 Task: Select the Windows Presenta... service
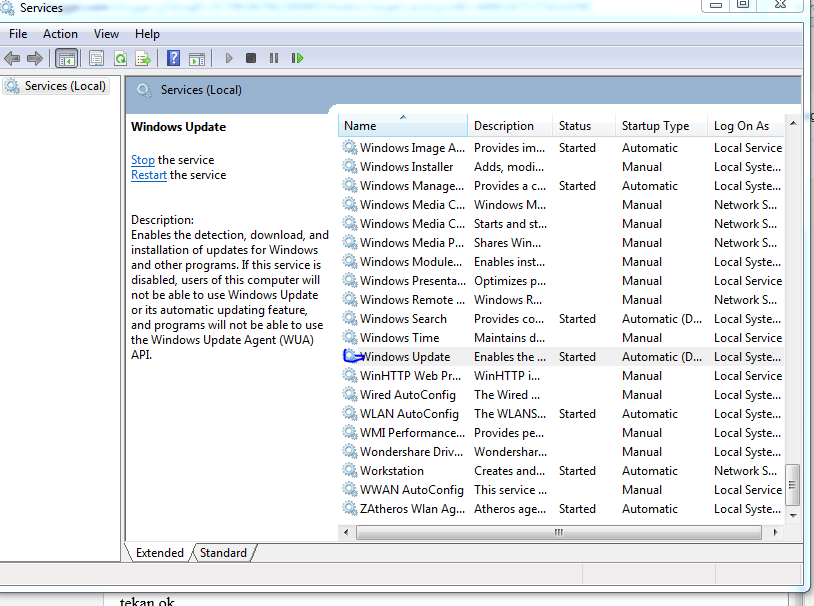pos(413,281)
